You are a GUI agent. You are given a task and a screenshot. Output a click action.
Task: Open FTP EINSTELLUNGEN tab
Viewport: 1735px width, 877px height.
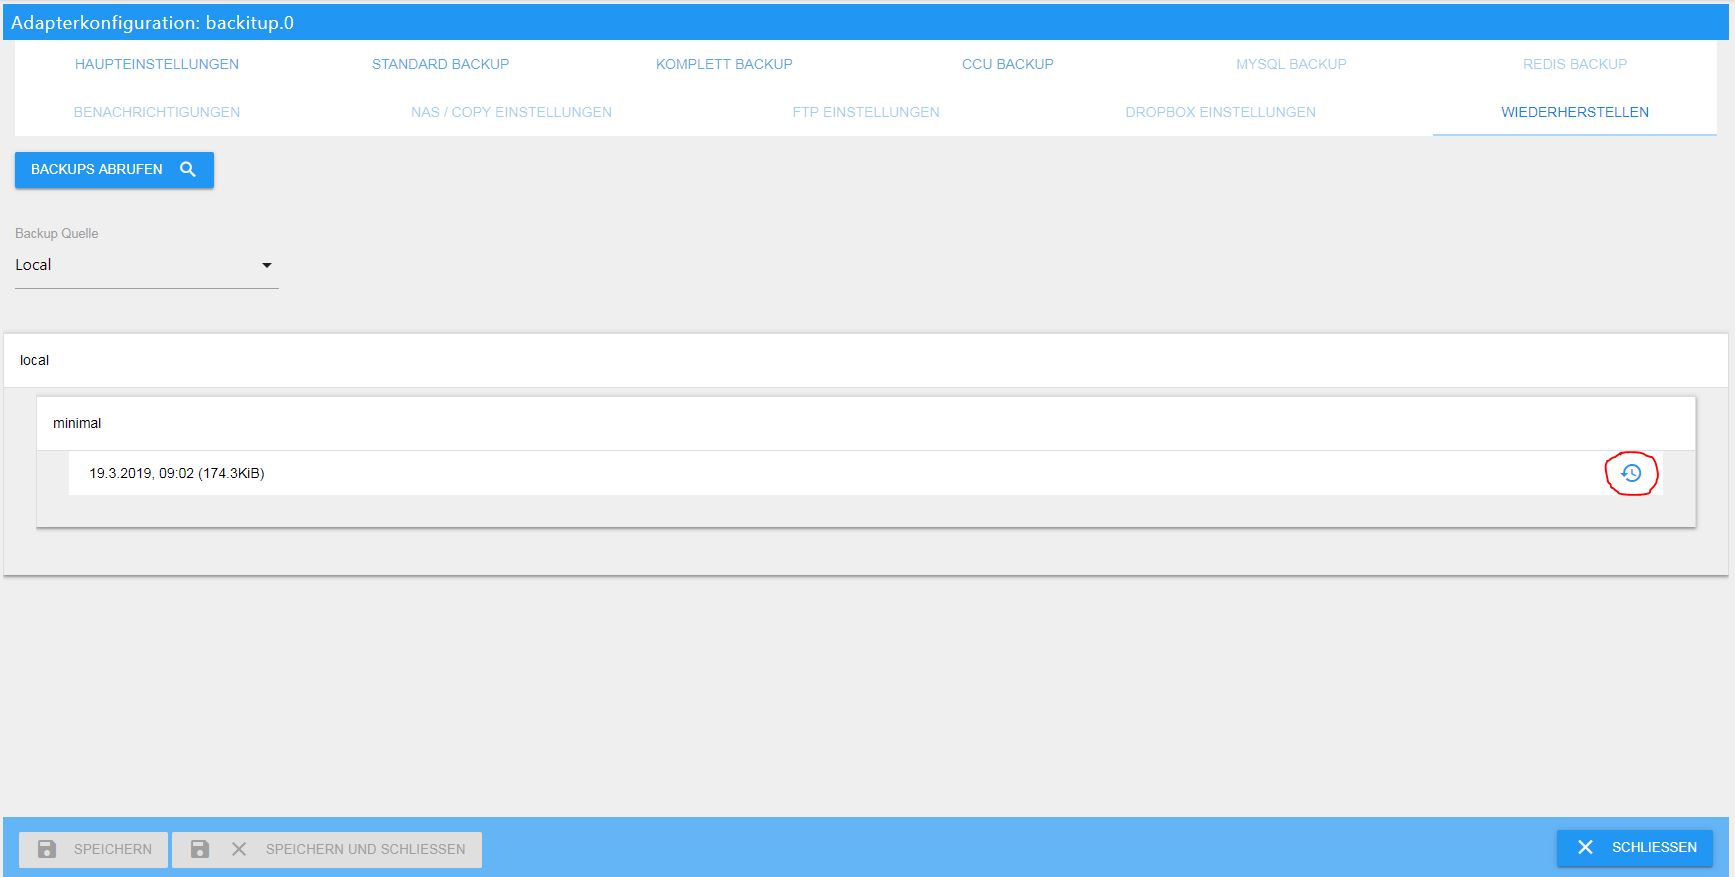point(866,112)
